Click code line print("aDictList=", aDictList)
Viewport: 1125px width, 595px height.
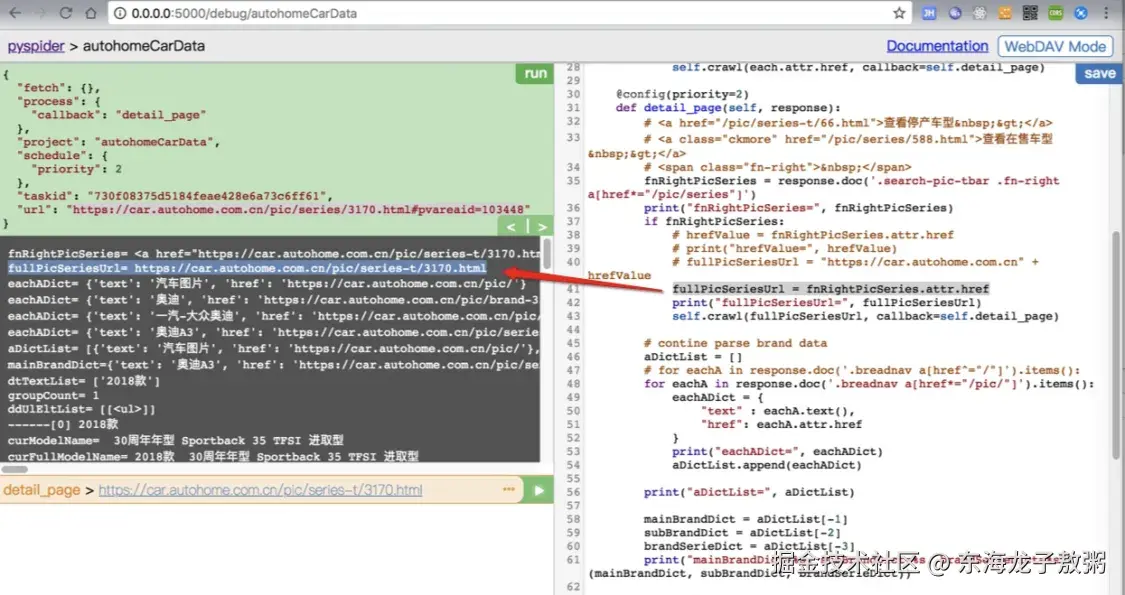(749, 492)
